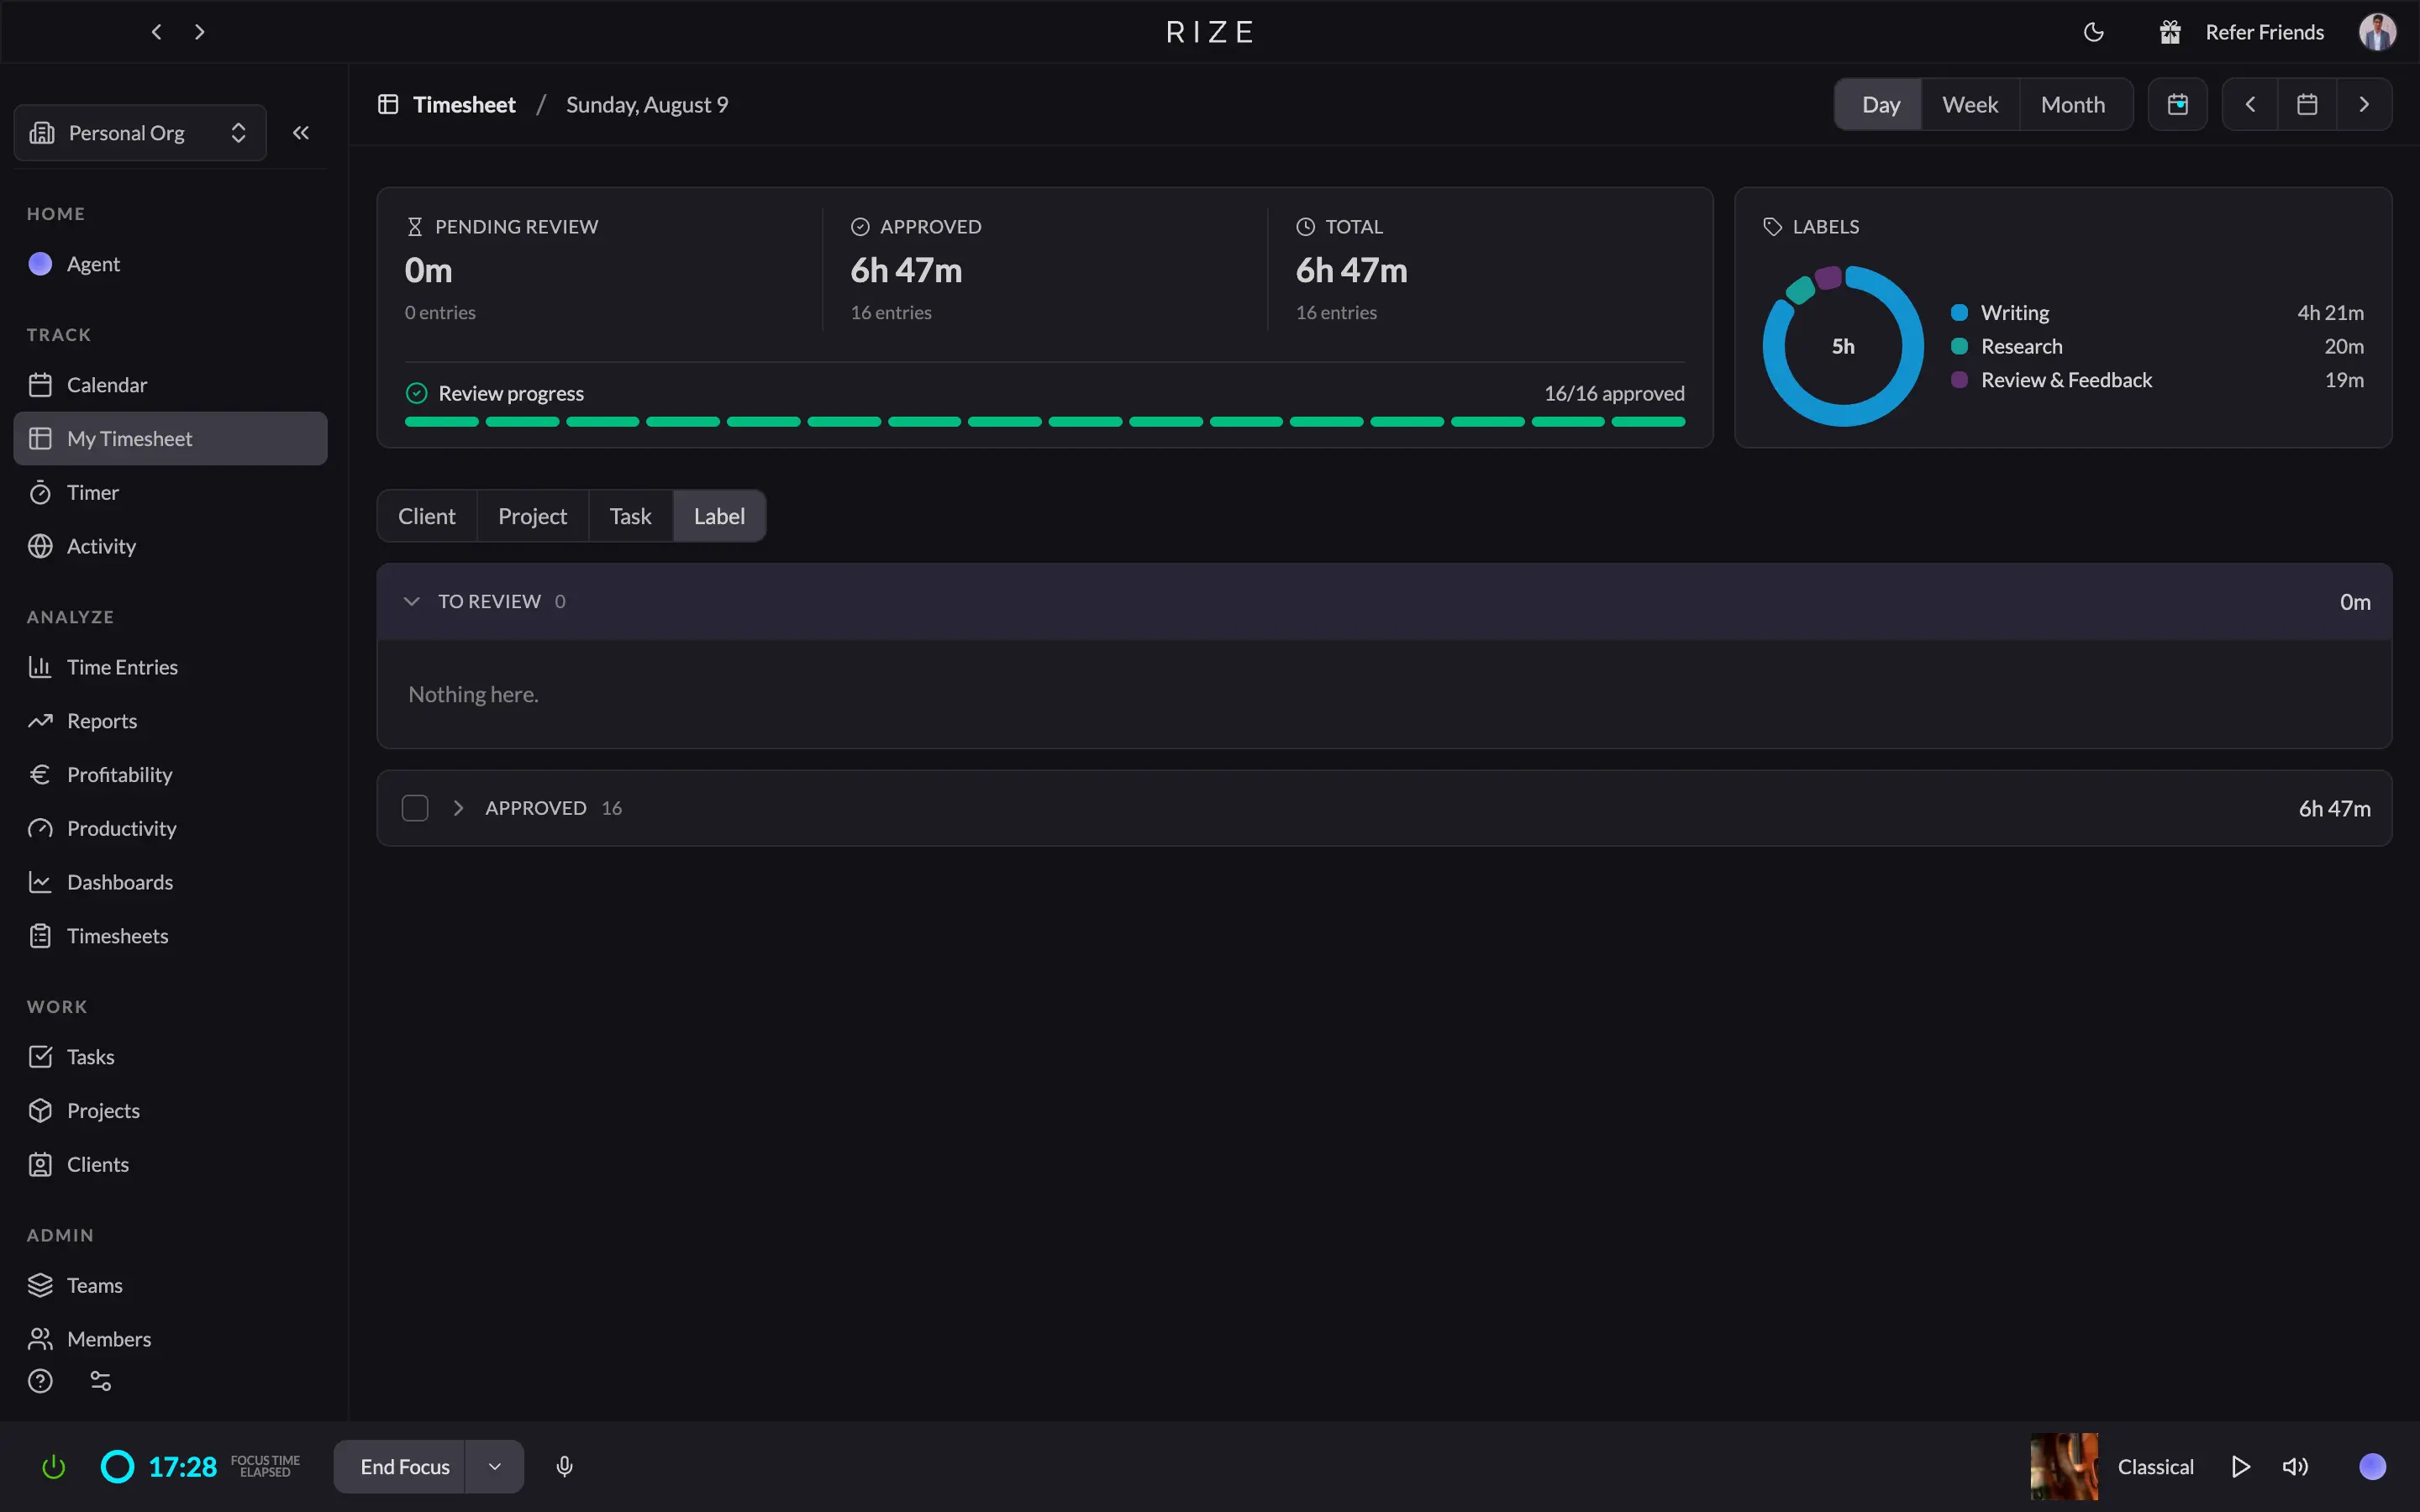
Task: Open the volume speaker control
Action: (x=2295, y=1467)
